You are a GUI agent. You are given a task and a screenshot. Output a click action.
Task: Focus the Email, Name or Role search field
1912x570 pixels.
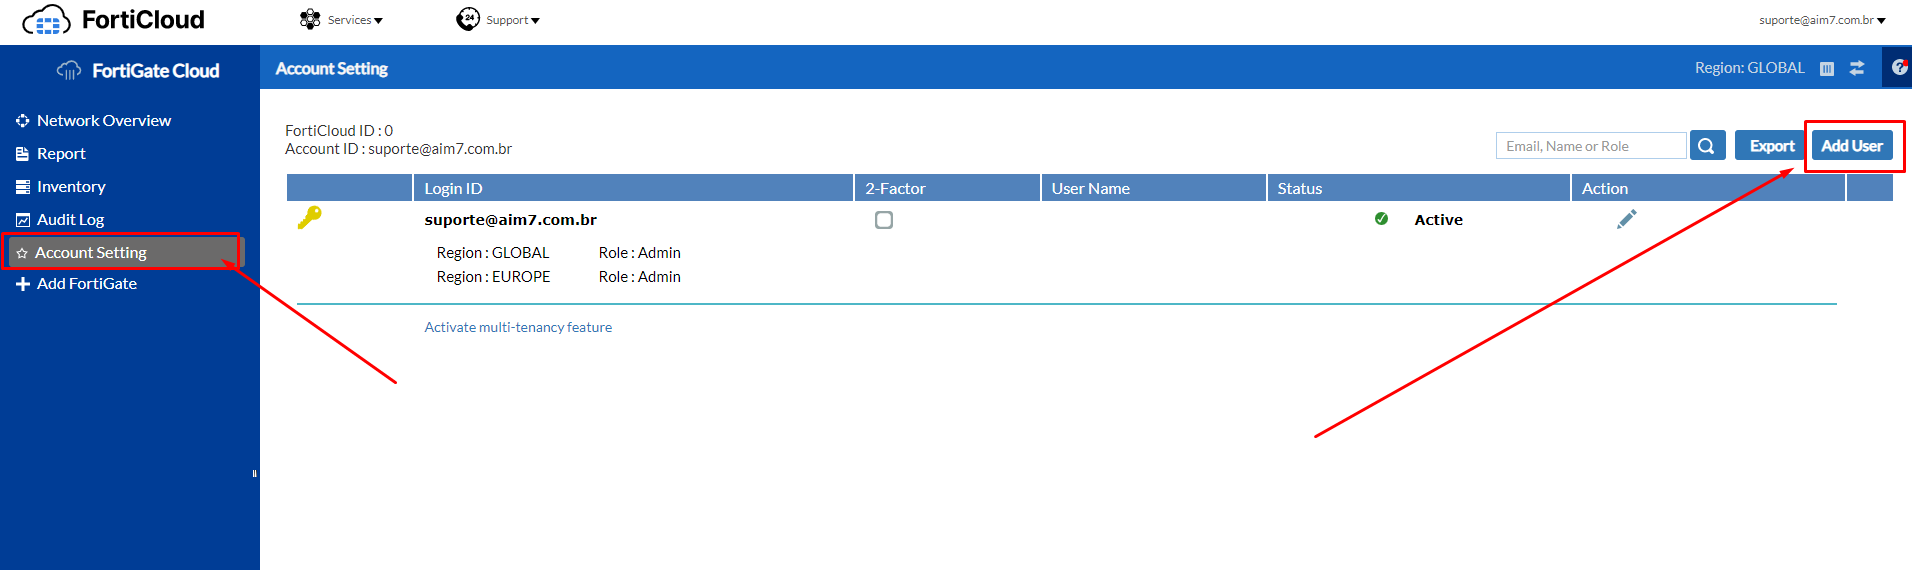tap(1591, 146)
